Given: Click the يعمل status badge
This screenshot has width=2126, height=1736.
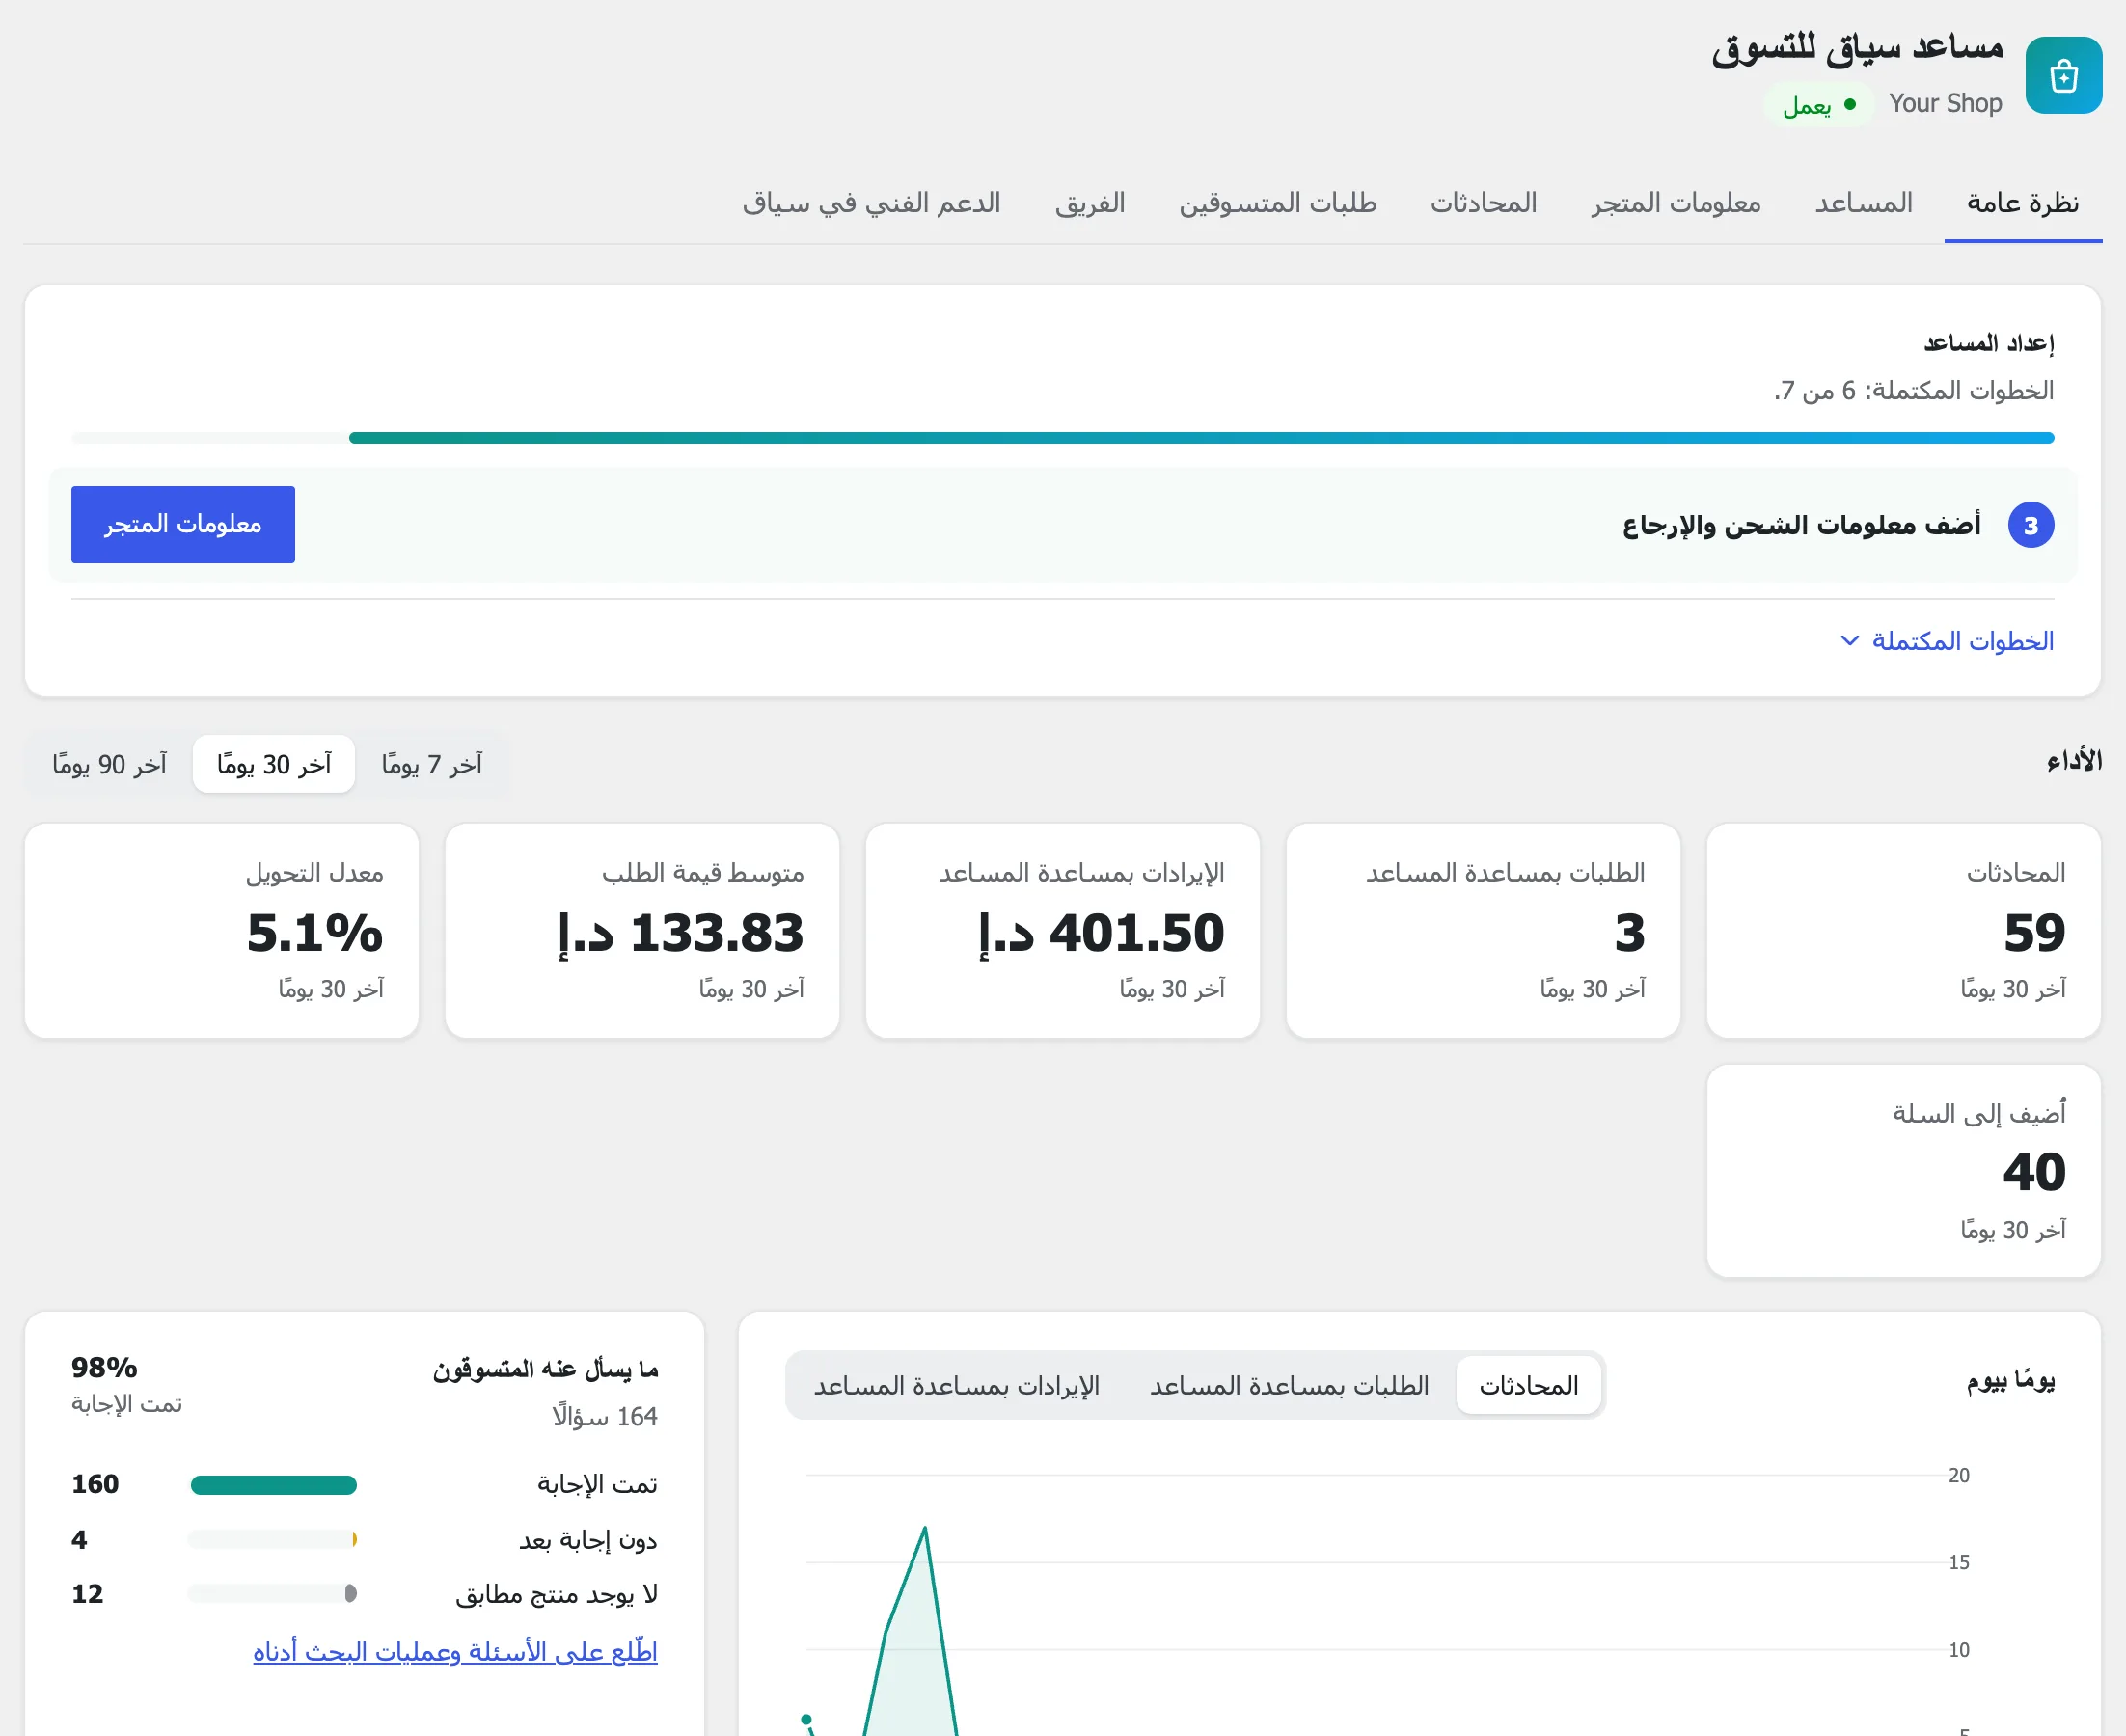Looking at the screenshot, I should click(x=1819, y=104).
